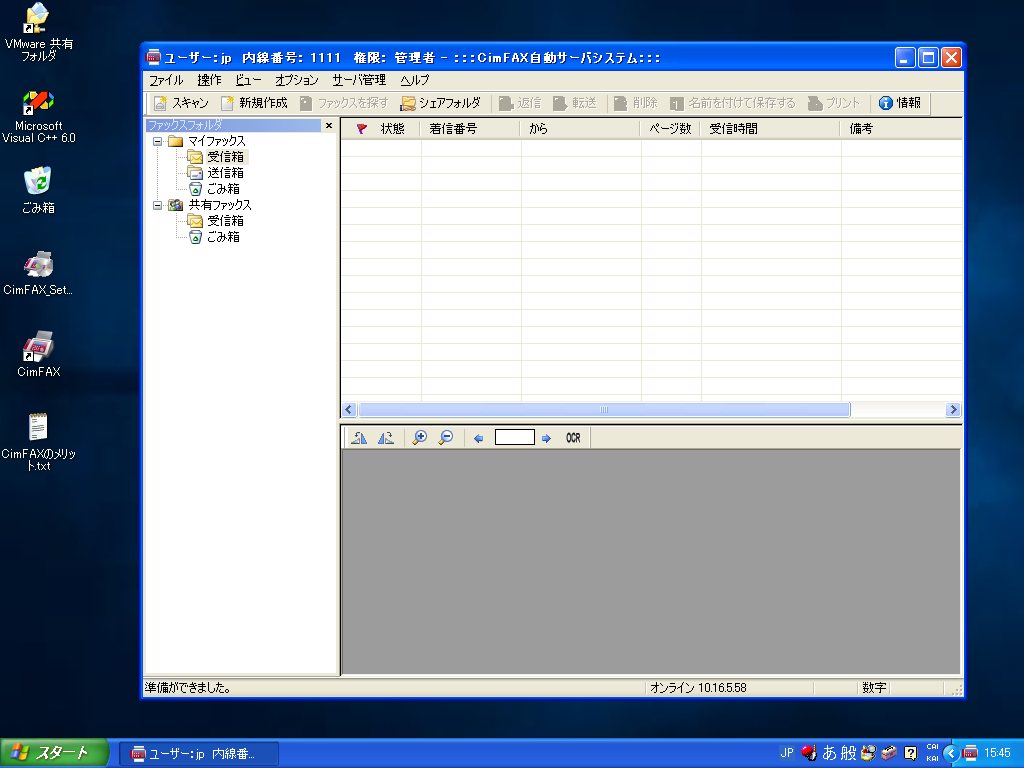Viewport: 1024px width, 768px height.
Task: Sort by the flag column header
Action: tap(362, 129)
